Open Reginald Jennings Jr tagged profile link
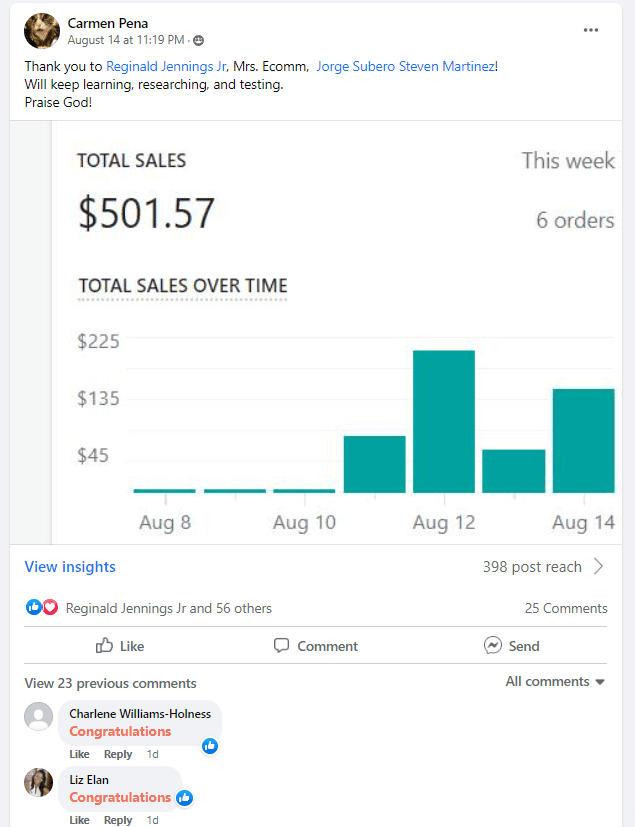Image resolution: width=635 pixels, height=827 pixels. [166, 66]
